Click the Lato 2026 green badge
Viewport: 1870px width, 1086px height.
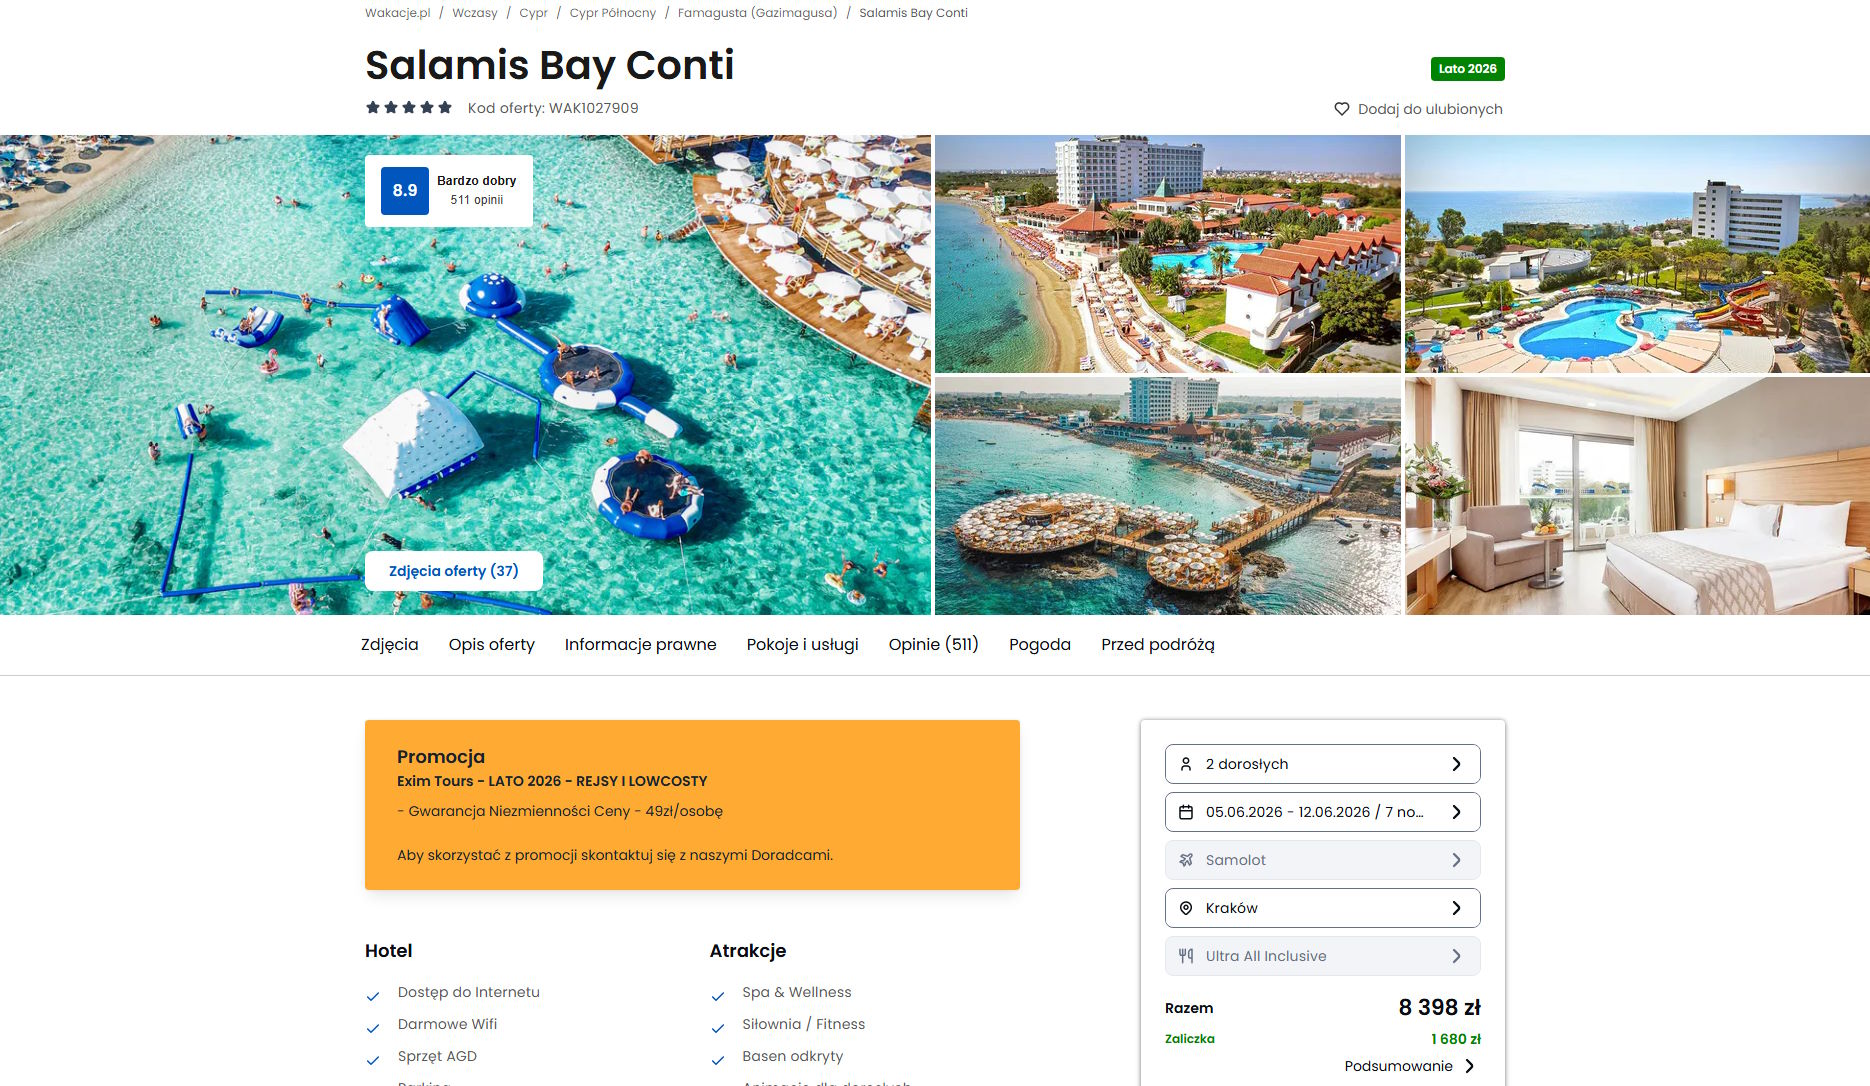(x=1467, y=69)
